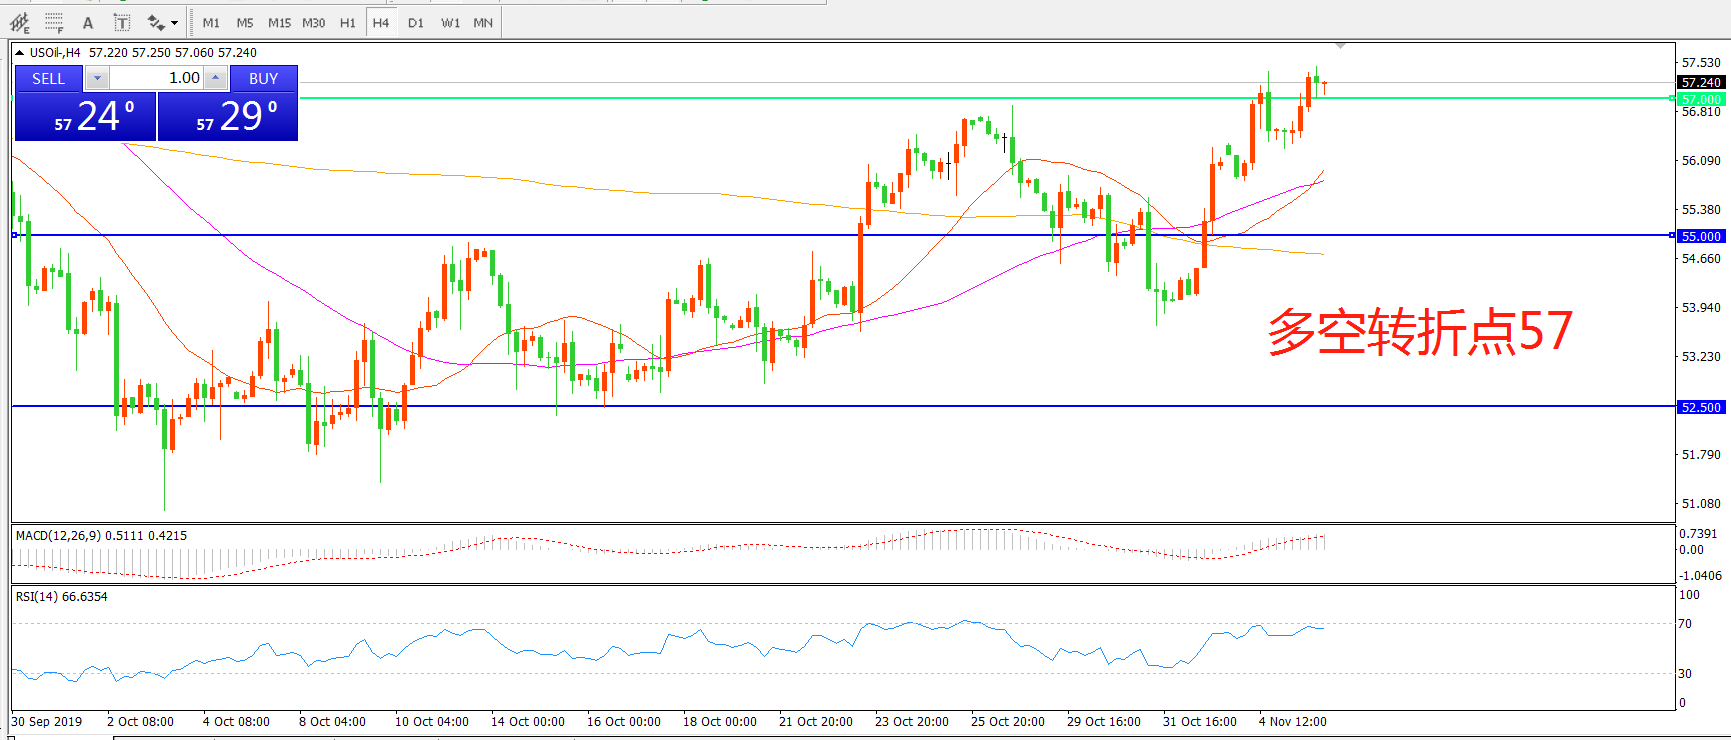Select the D1 daily timeframe

click(x=416, y=22)
